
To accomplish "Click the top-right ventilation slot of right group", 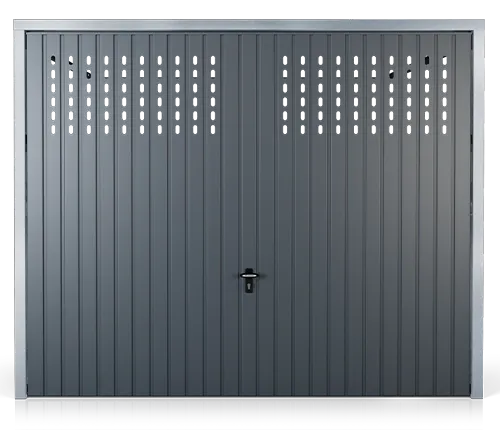I will [x=445, y=60].
